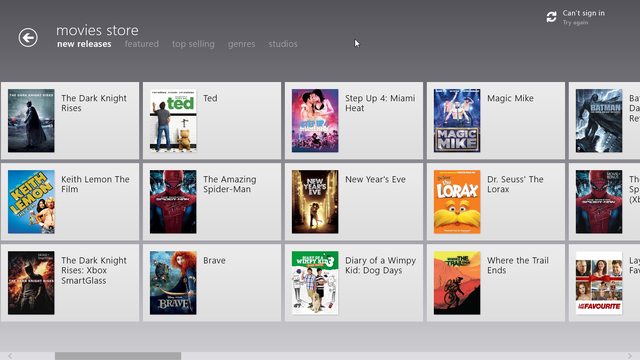The image size is (640, 360).
Task: Open the Brave movie poster
Action: [173, 282]
